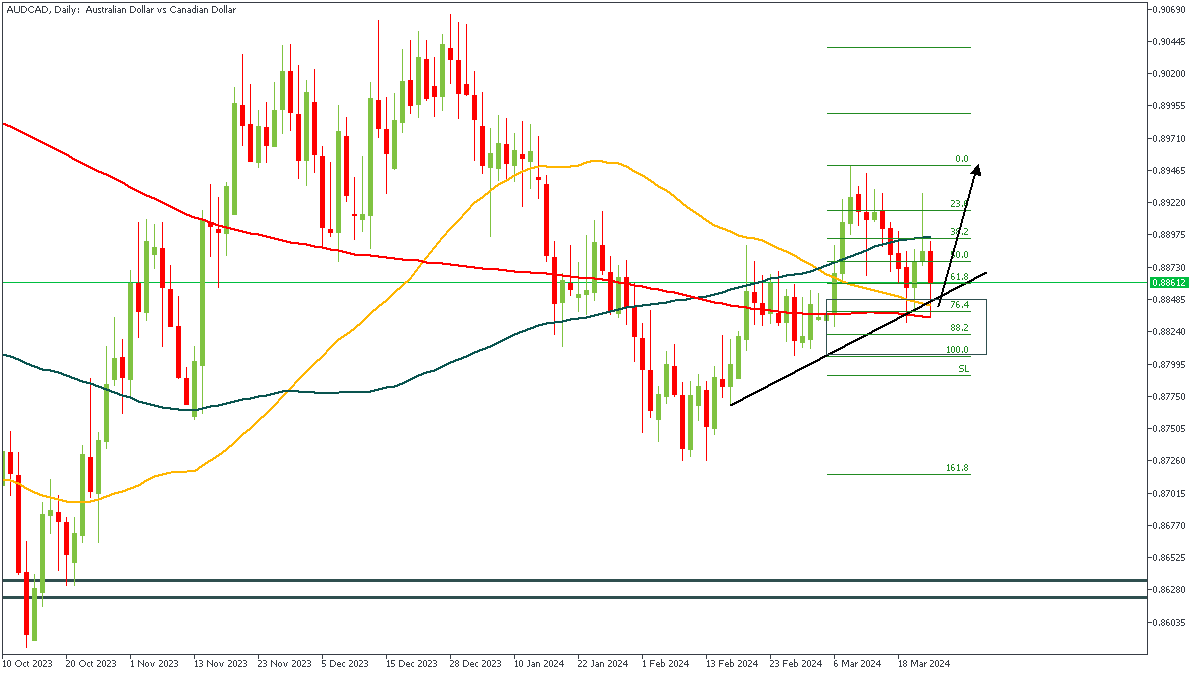Image resolution: width=1200 pixels, height=675 pixels.
Task: Select the 10 Oct 2023 date label
Action: (x=28, y=663)
